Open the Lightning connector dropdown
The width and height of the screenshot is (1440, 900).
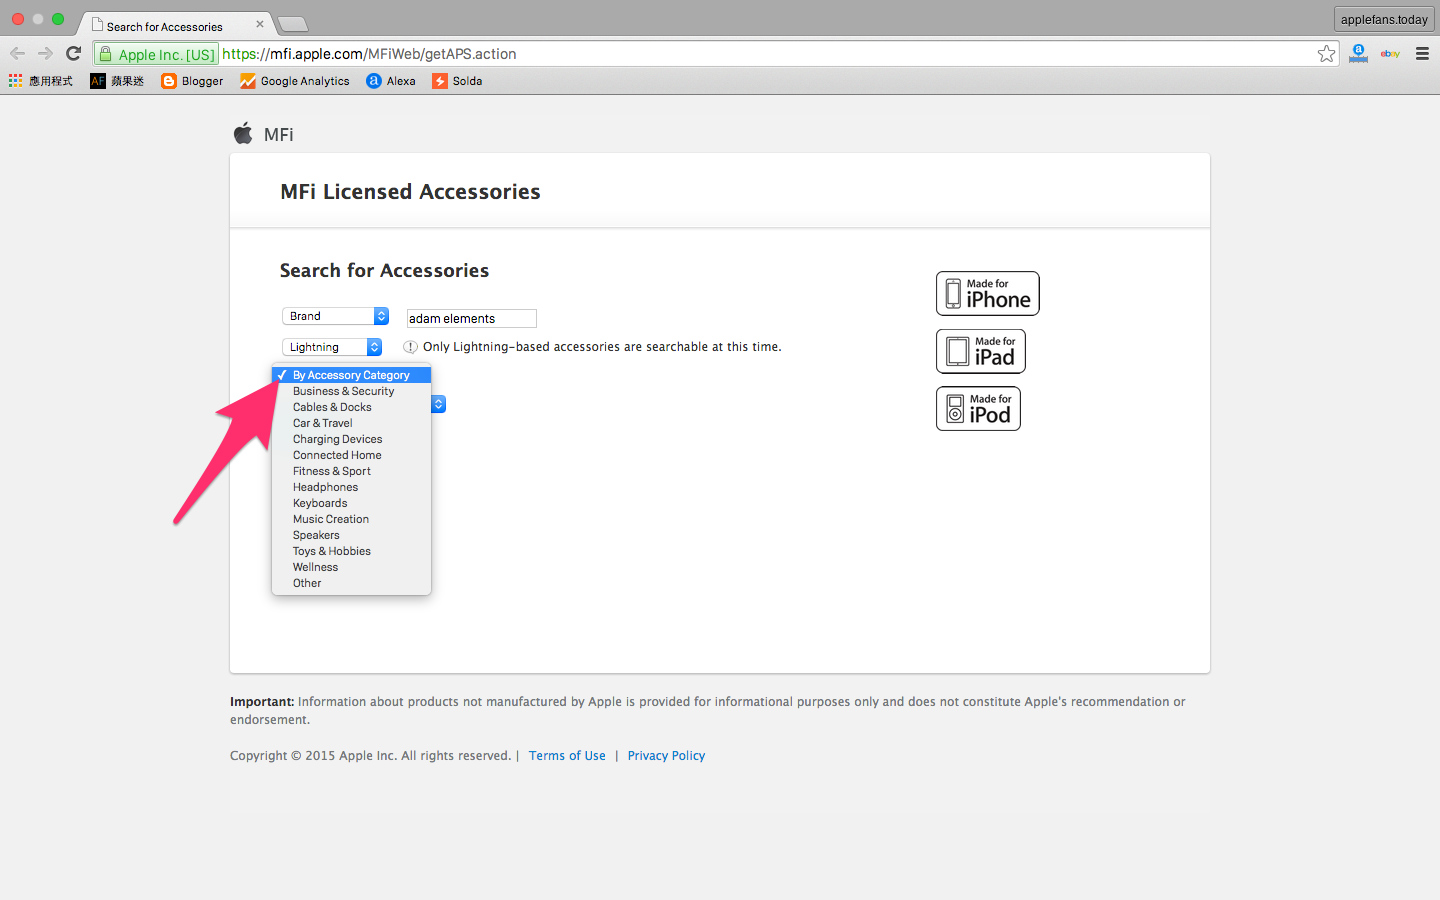tap(332, 347)
